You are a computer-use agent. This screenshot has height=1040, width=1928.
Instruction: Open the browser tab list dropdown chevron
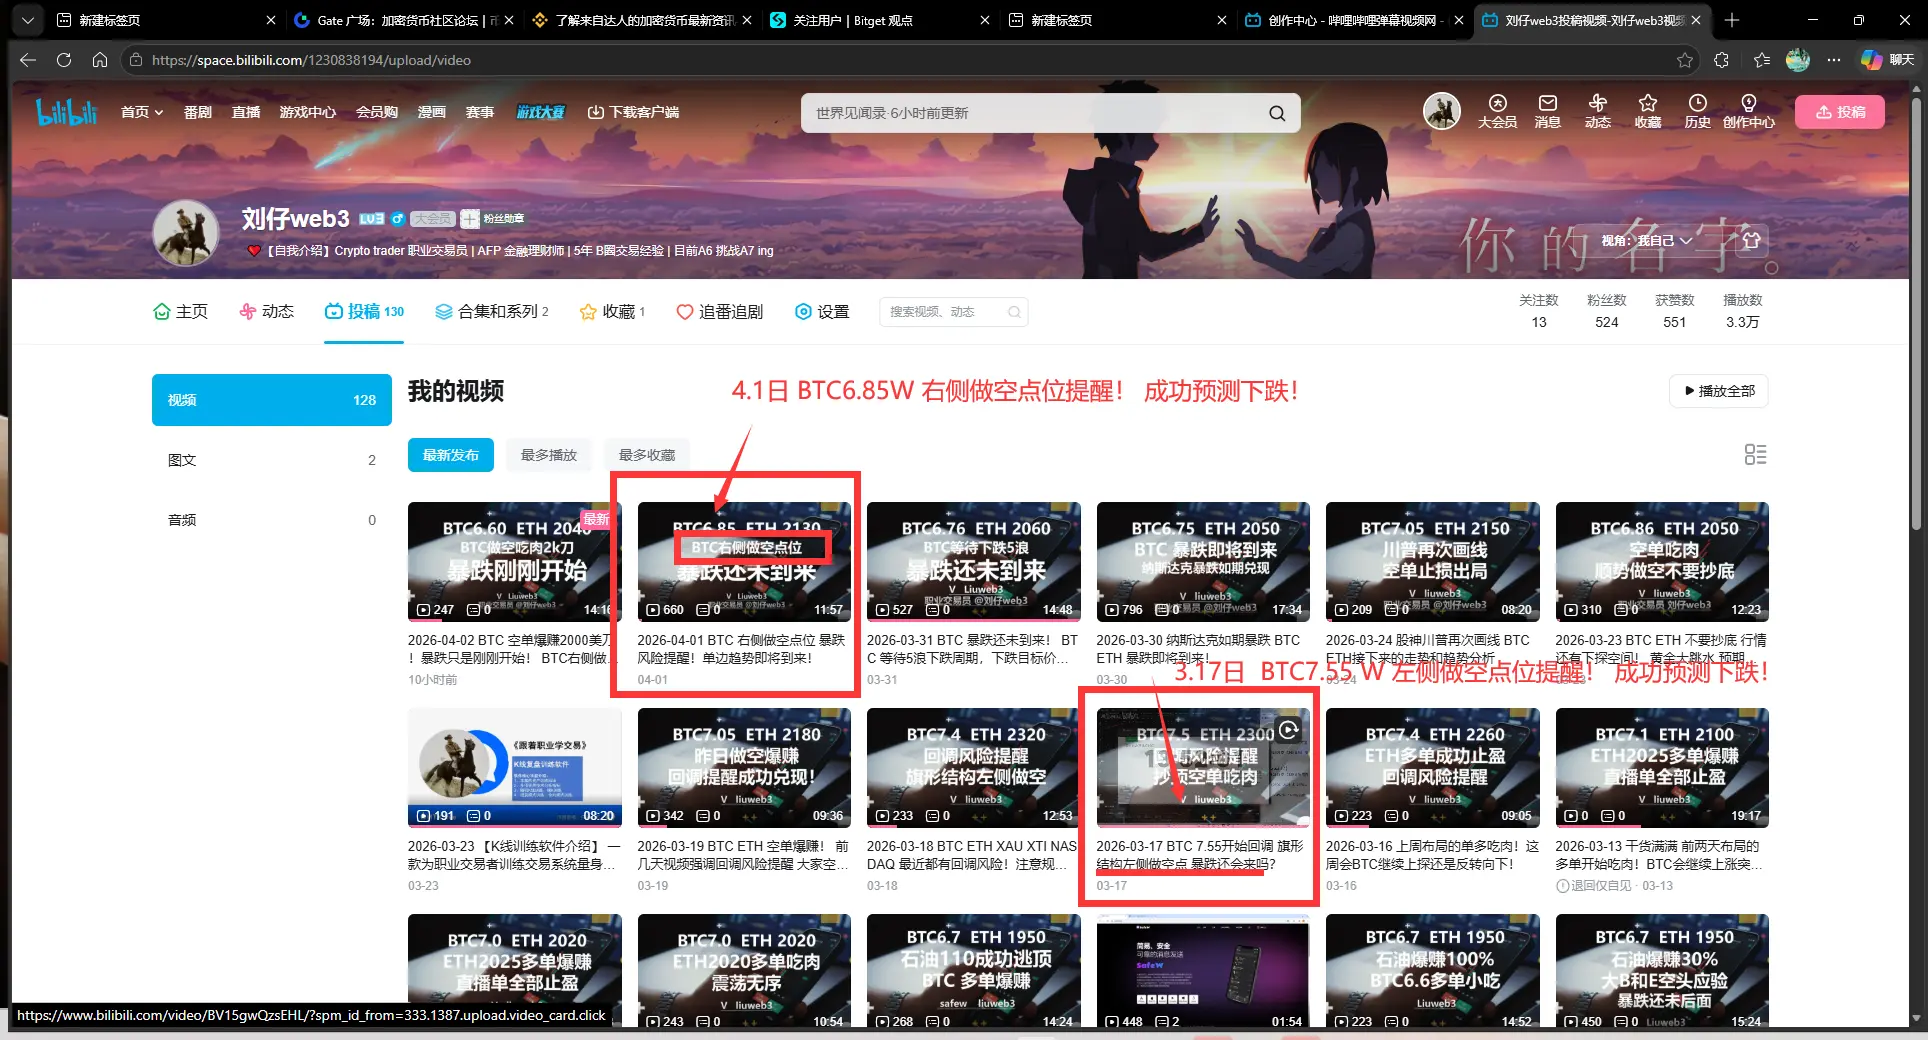click(27, 20)
